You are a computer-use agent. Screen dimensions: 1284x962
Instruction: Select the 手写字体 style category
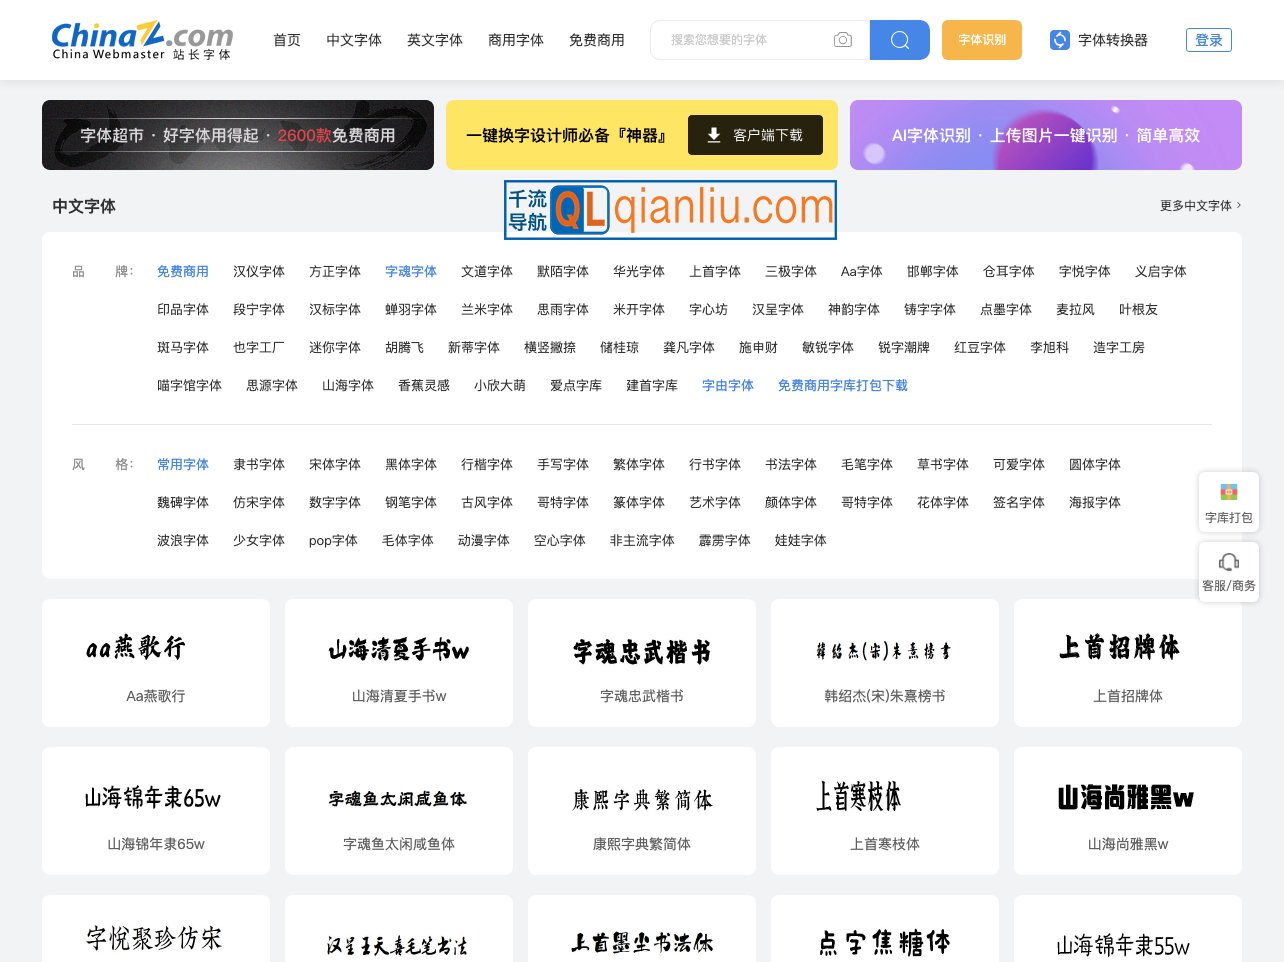click(x=562, y=464)
